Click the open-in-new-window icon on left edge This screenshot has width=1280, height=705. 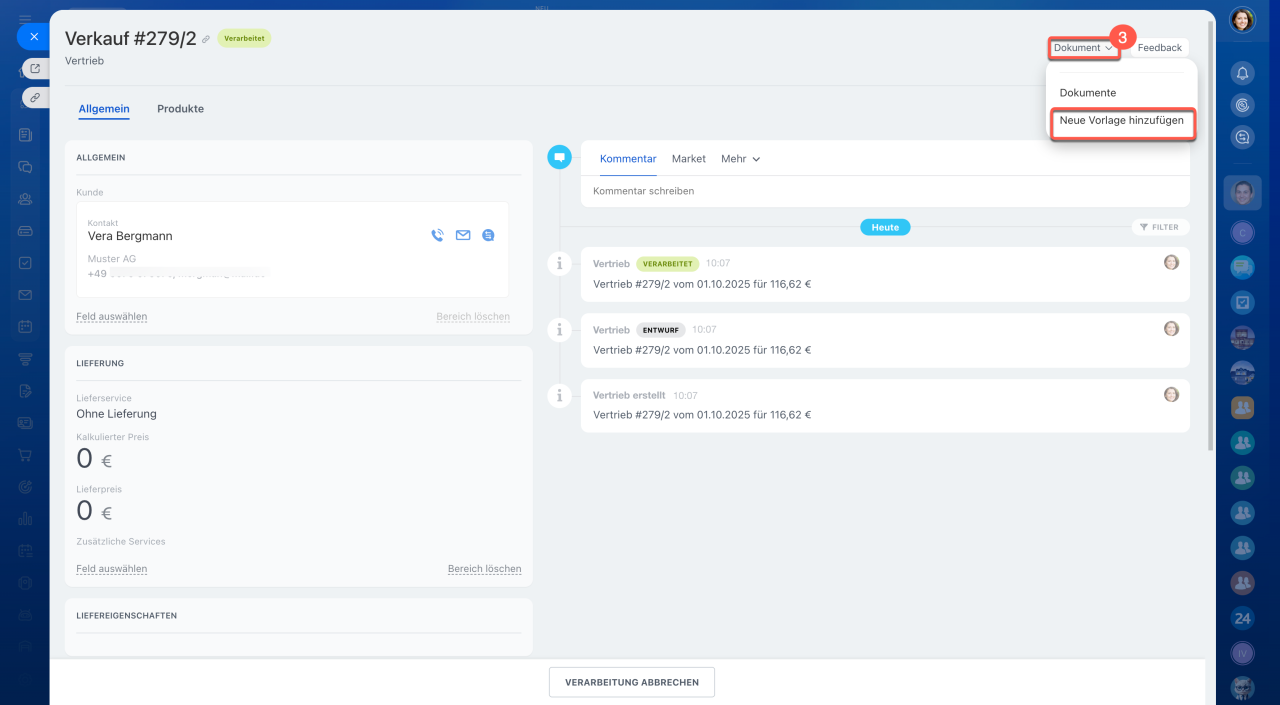35,69
